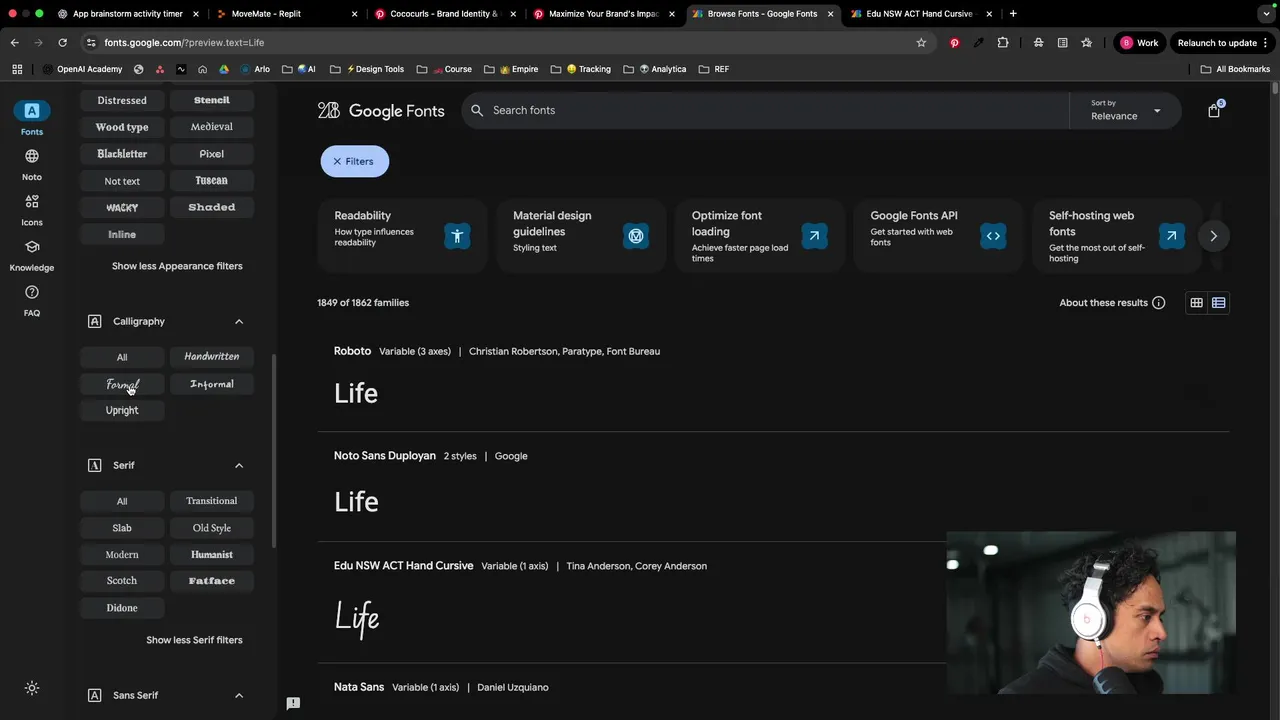1280x720 pixels.
Task: Close the Filters panel button
Action: 354,161
